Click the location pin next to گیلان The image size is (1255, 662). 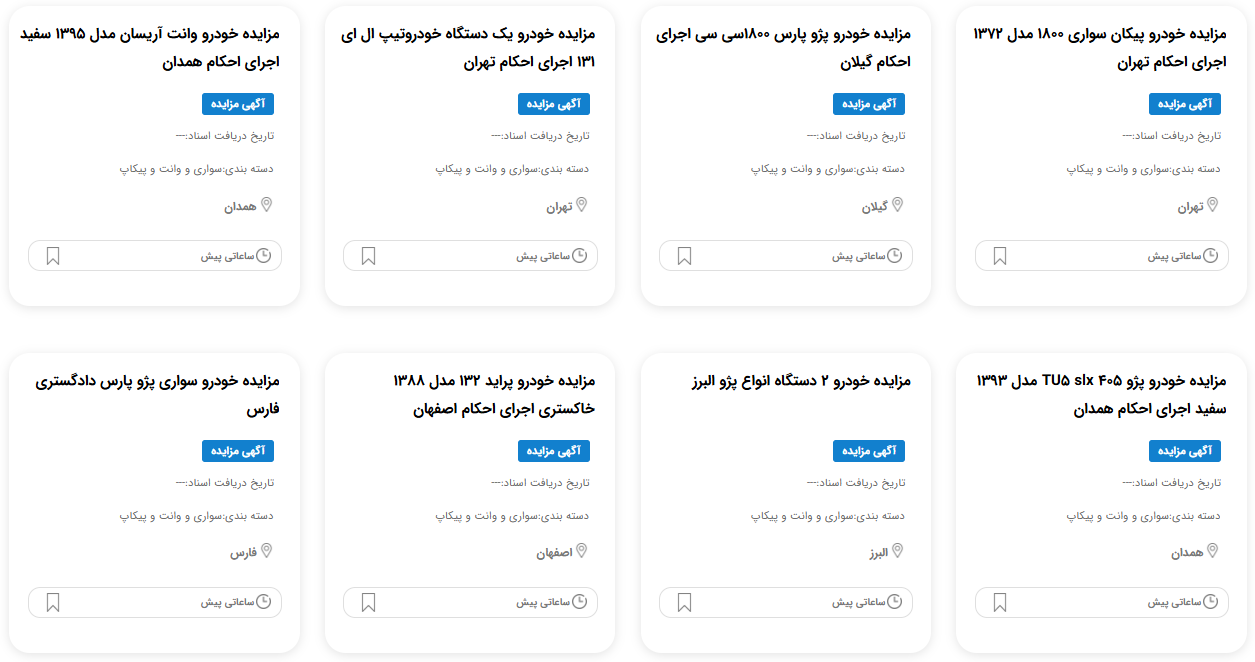click(x=897, y=205)
